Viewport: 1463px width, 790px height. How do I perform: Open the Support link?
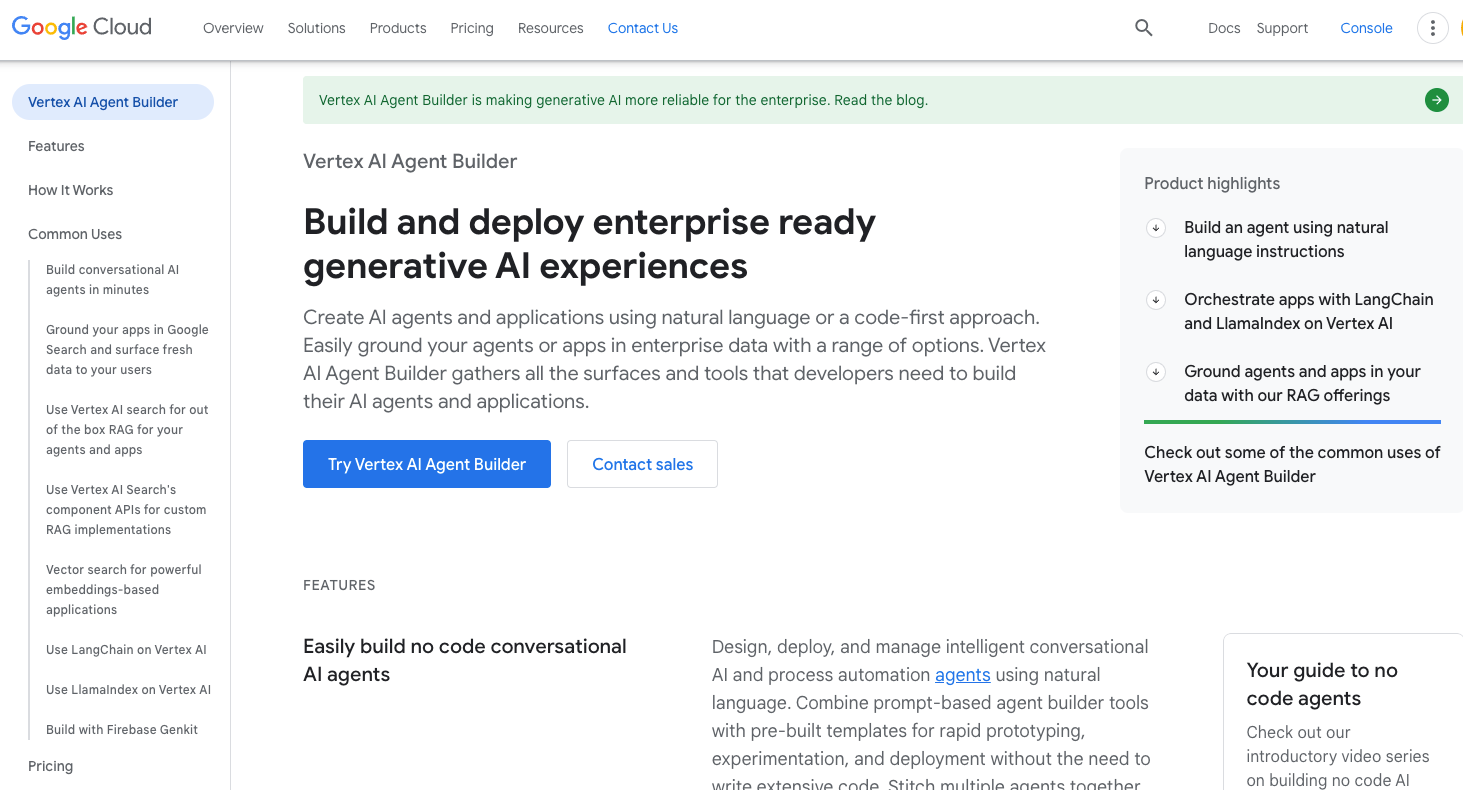(1282, 28)
